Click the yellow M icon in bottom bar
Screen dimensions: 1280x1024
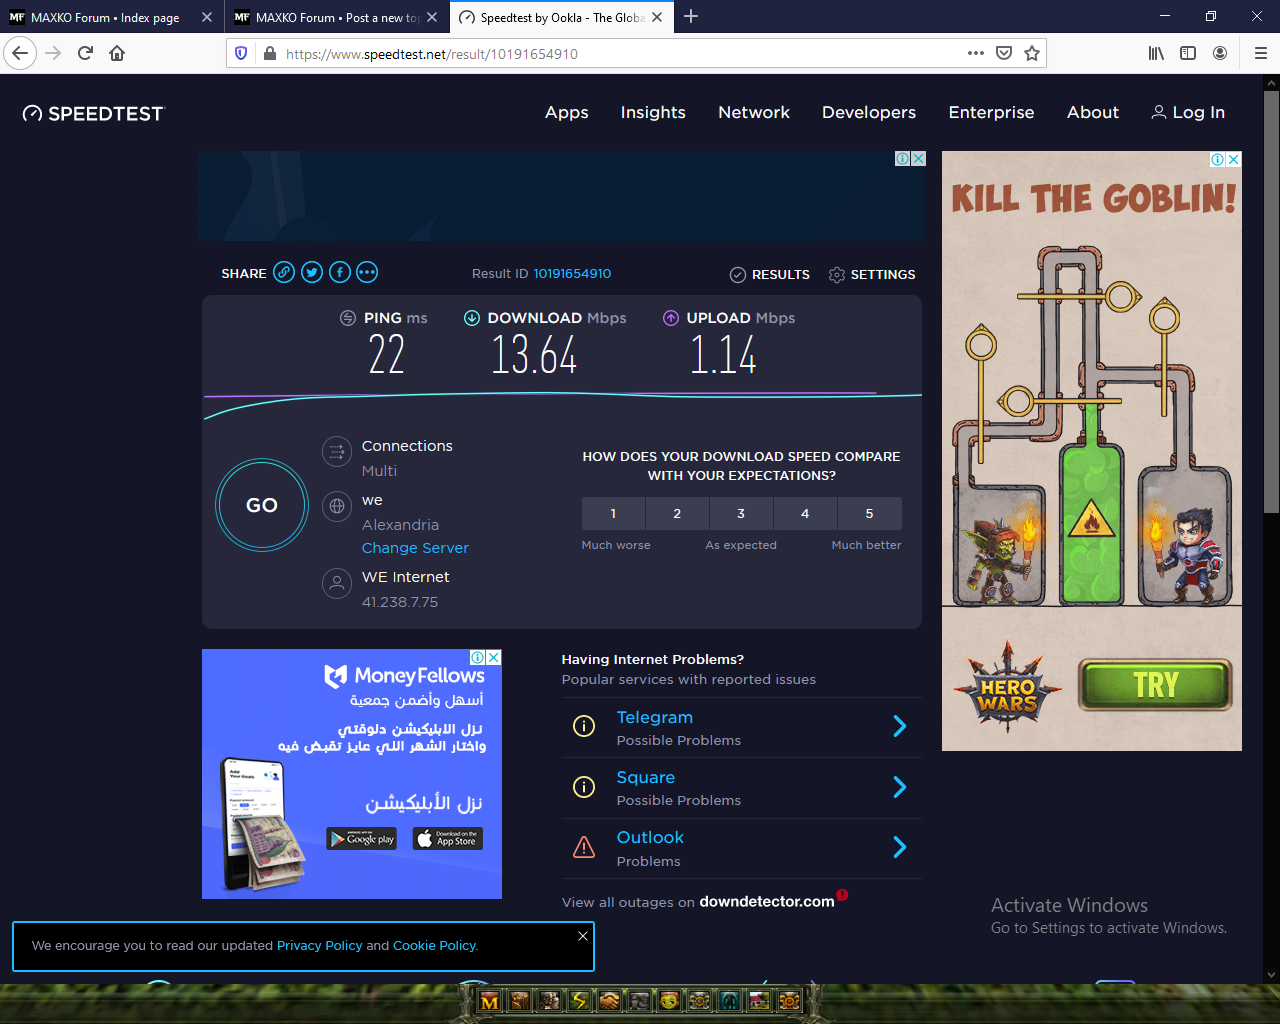[x=489, y=1001]
